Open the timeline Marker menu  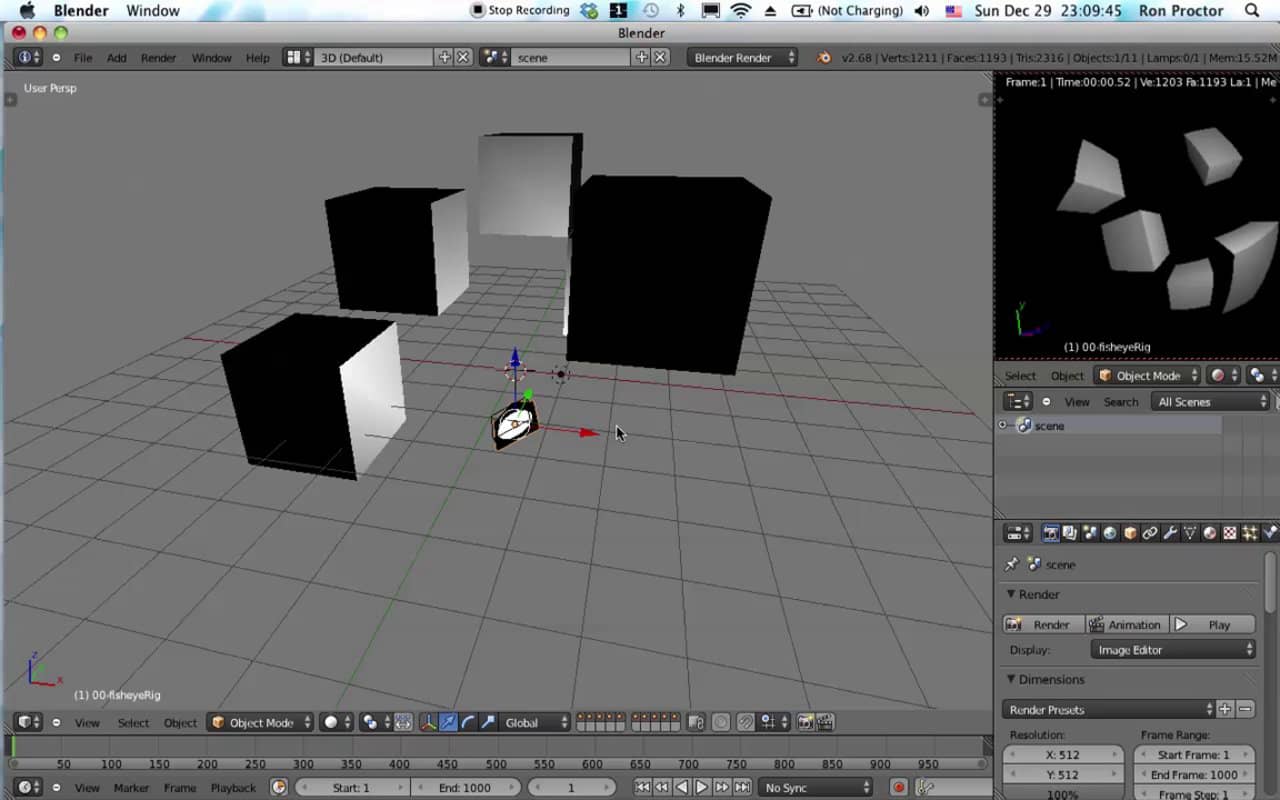(x=131, y=787)
